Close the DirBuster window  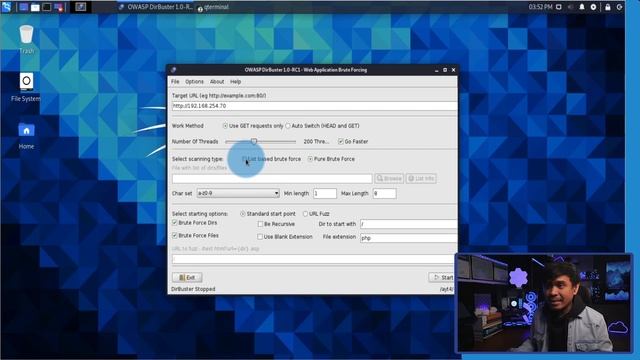[x=453, y=70]
